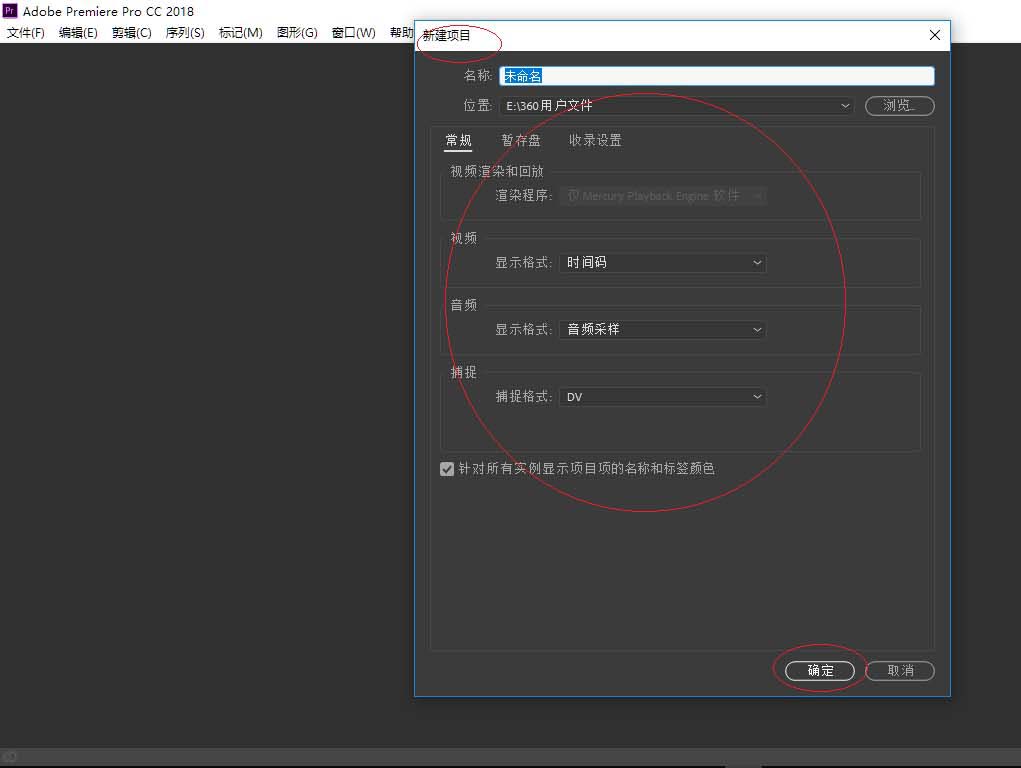Switch to the 暂存盘 tab
This screenshot has height=768, width=1021.
[x=520, y=141]
